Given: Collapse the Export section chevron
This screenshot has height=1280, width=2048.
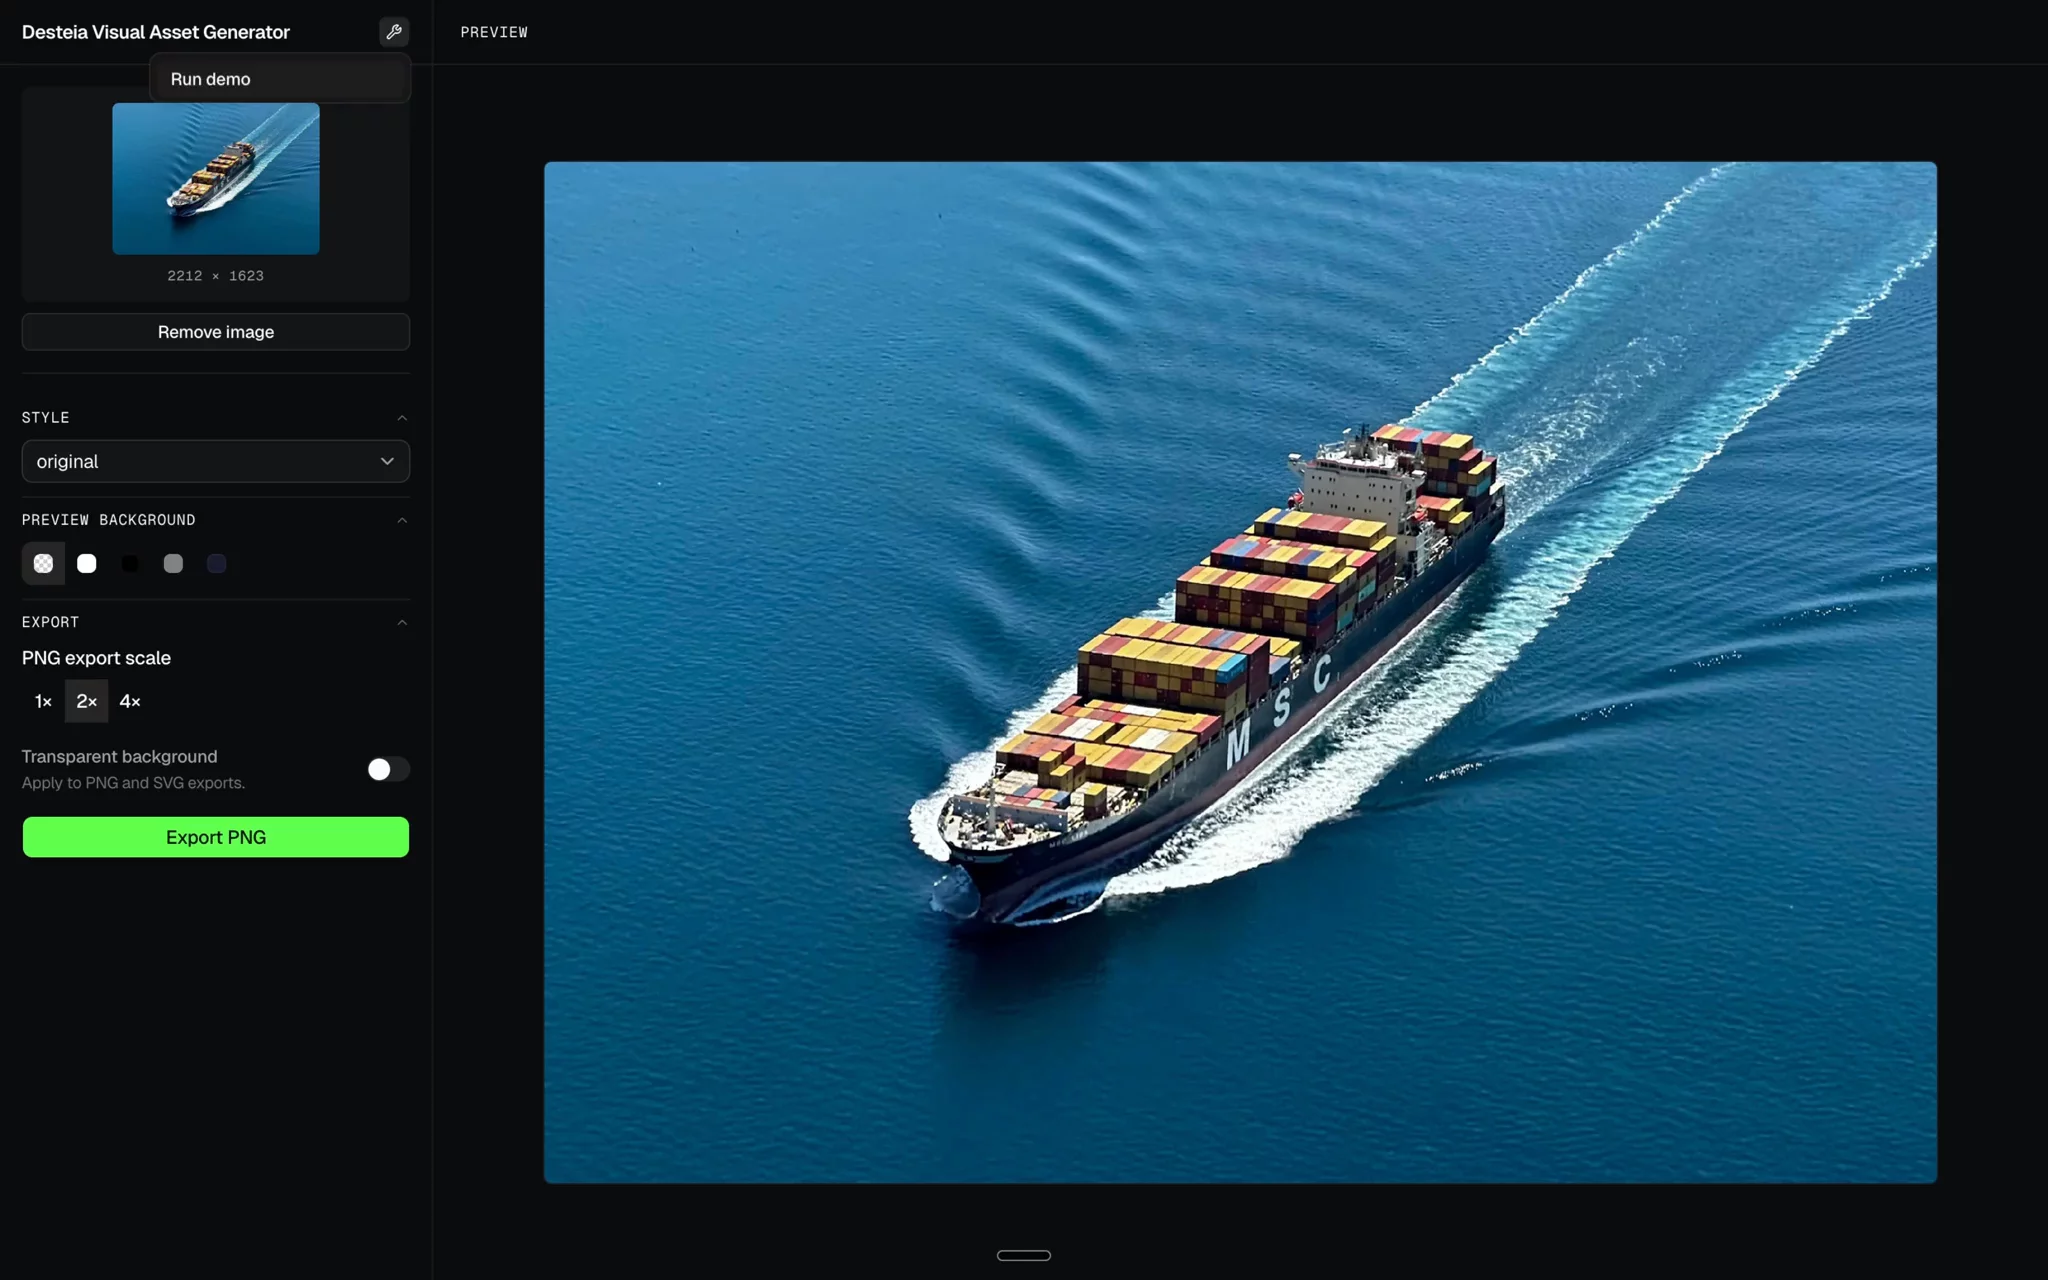Looking at the screenshot, I should 402,622.
